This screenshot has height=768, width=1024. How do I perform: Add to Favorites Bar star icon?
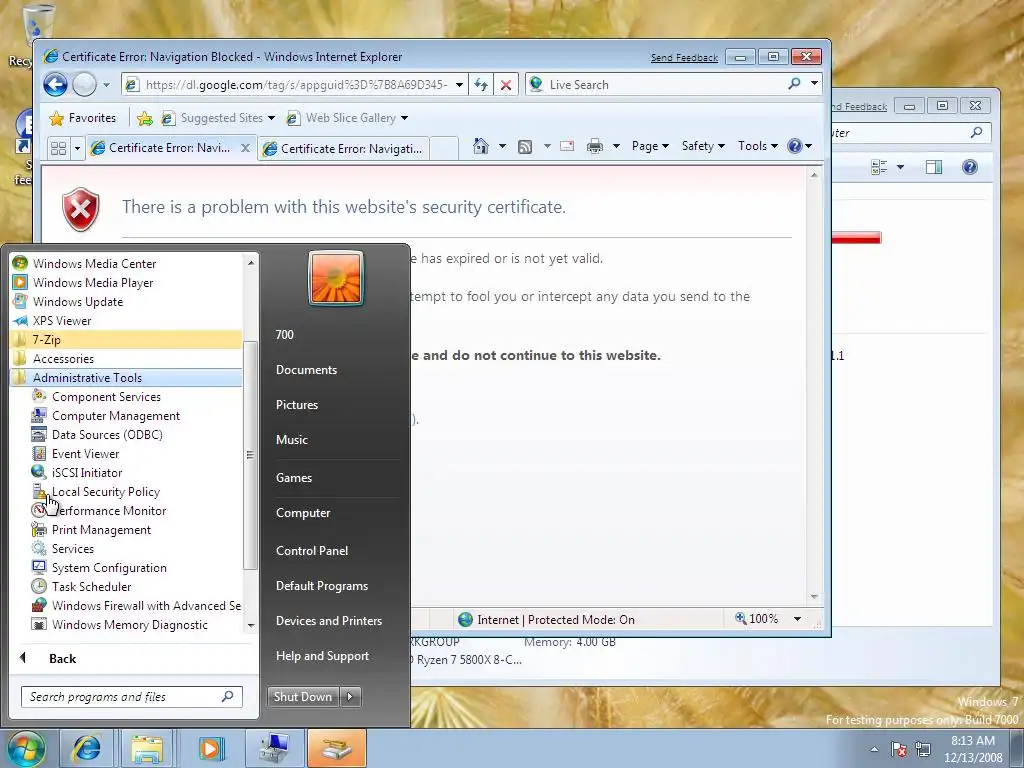(145, 118)
